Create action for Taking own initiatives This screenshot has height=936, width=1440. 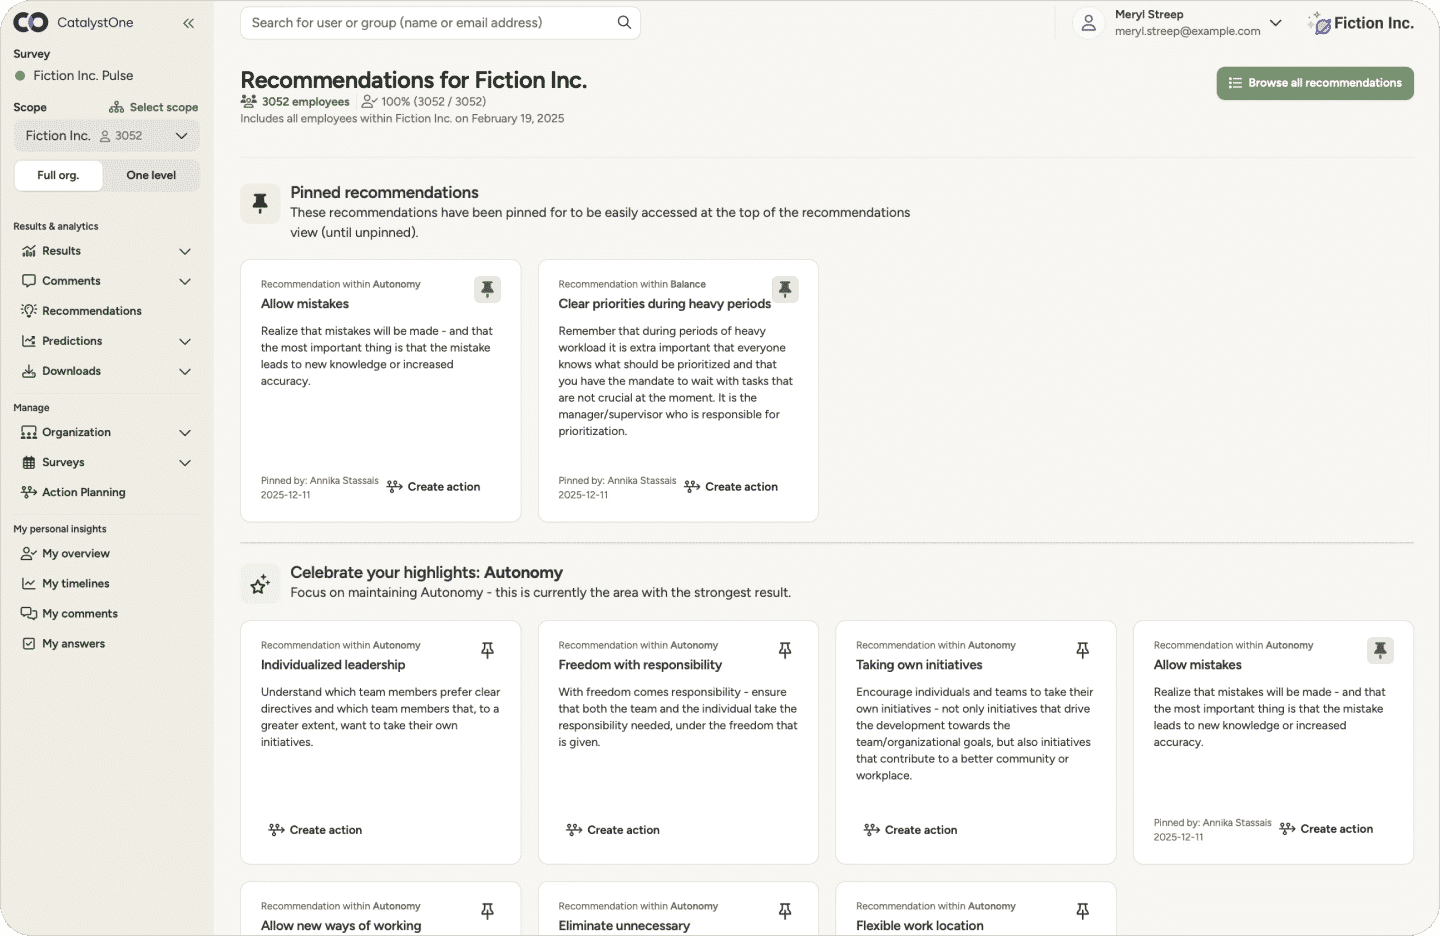910,830
